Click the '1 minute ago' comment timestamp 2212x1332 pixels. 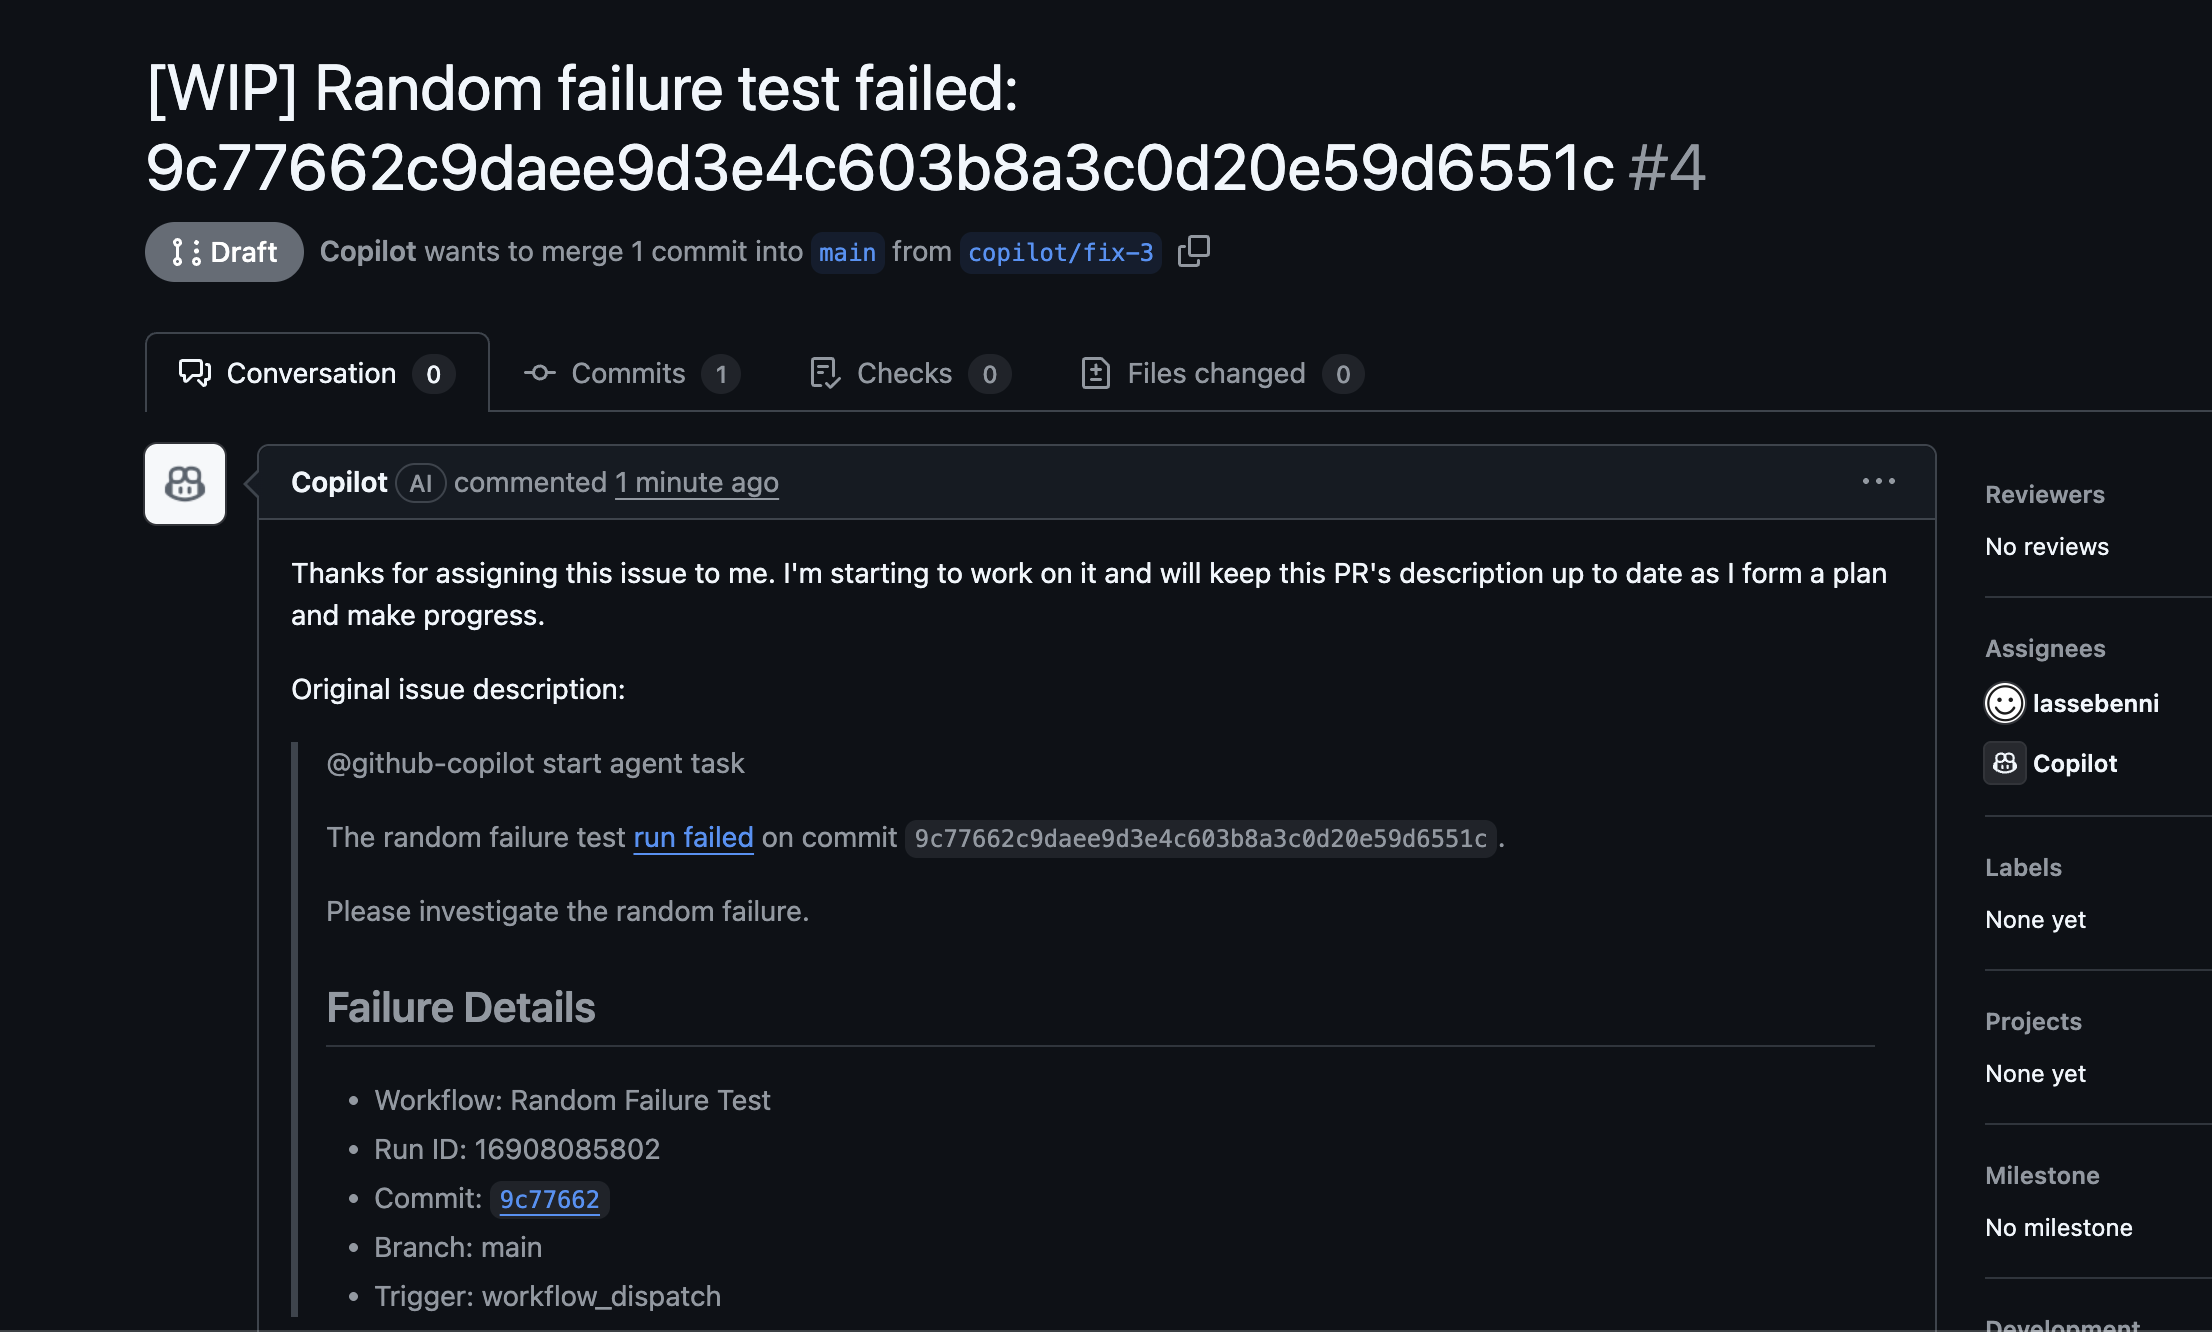pyautogui.click(x=696, y=483)
